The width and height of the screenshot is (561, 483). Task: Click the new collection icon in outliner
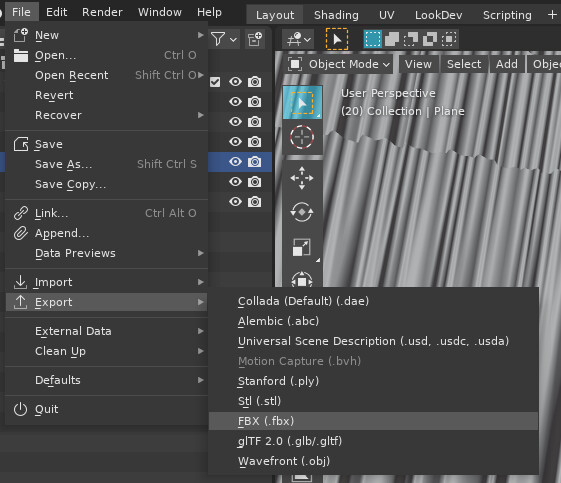(255, 39)
